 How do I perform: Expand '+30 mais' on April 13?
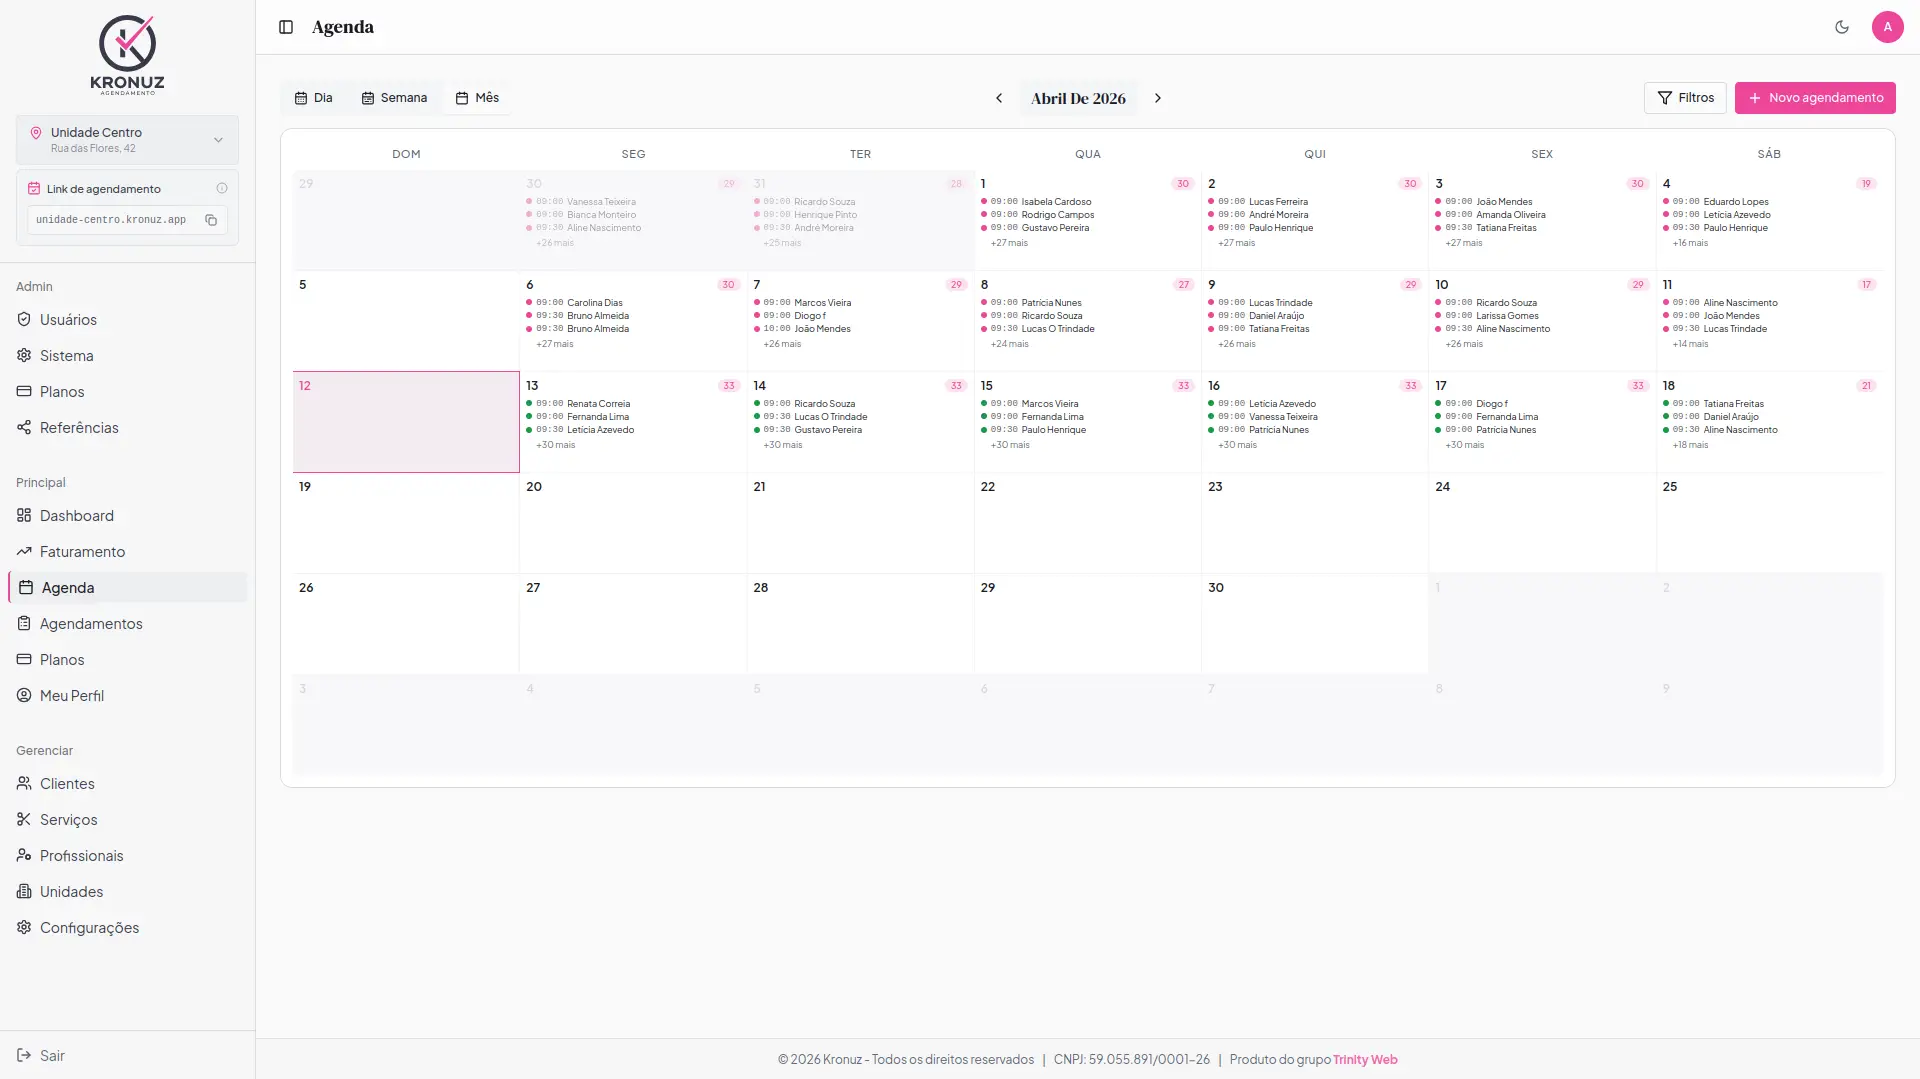[555, 445]
